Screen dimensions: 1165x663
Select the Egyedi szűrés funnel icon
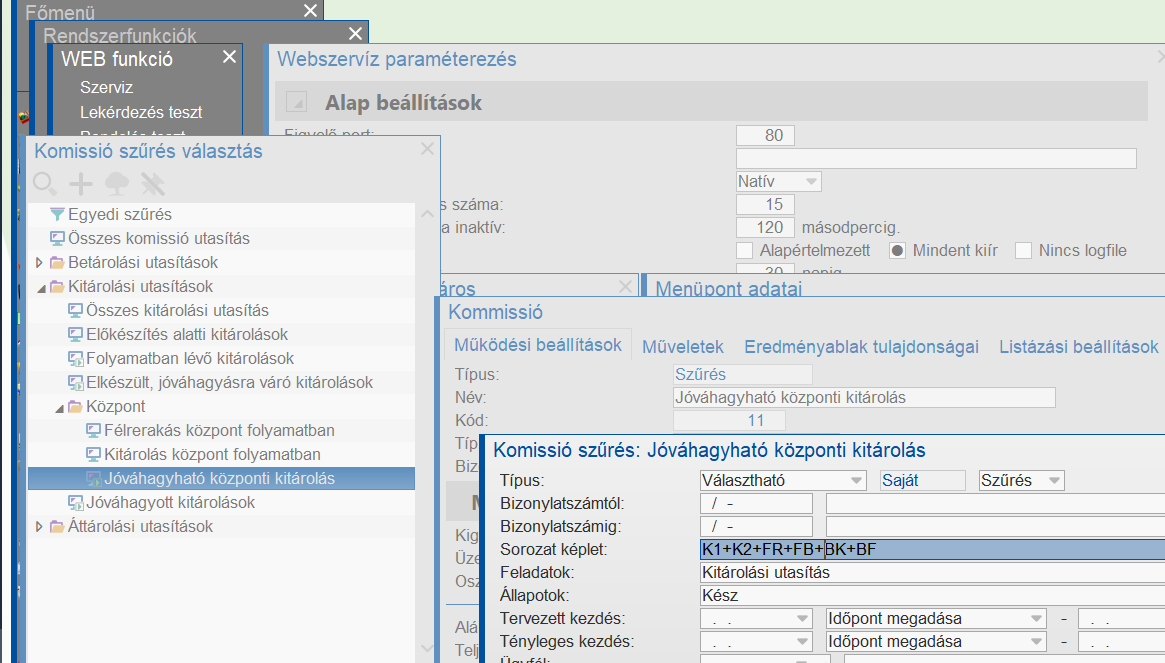pyautogui.click(x=57, y=214)
